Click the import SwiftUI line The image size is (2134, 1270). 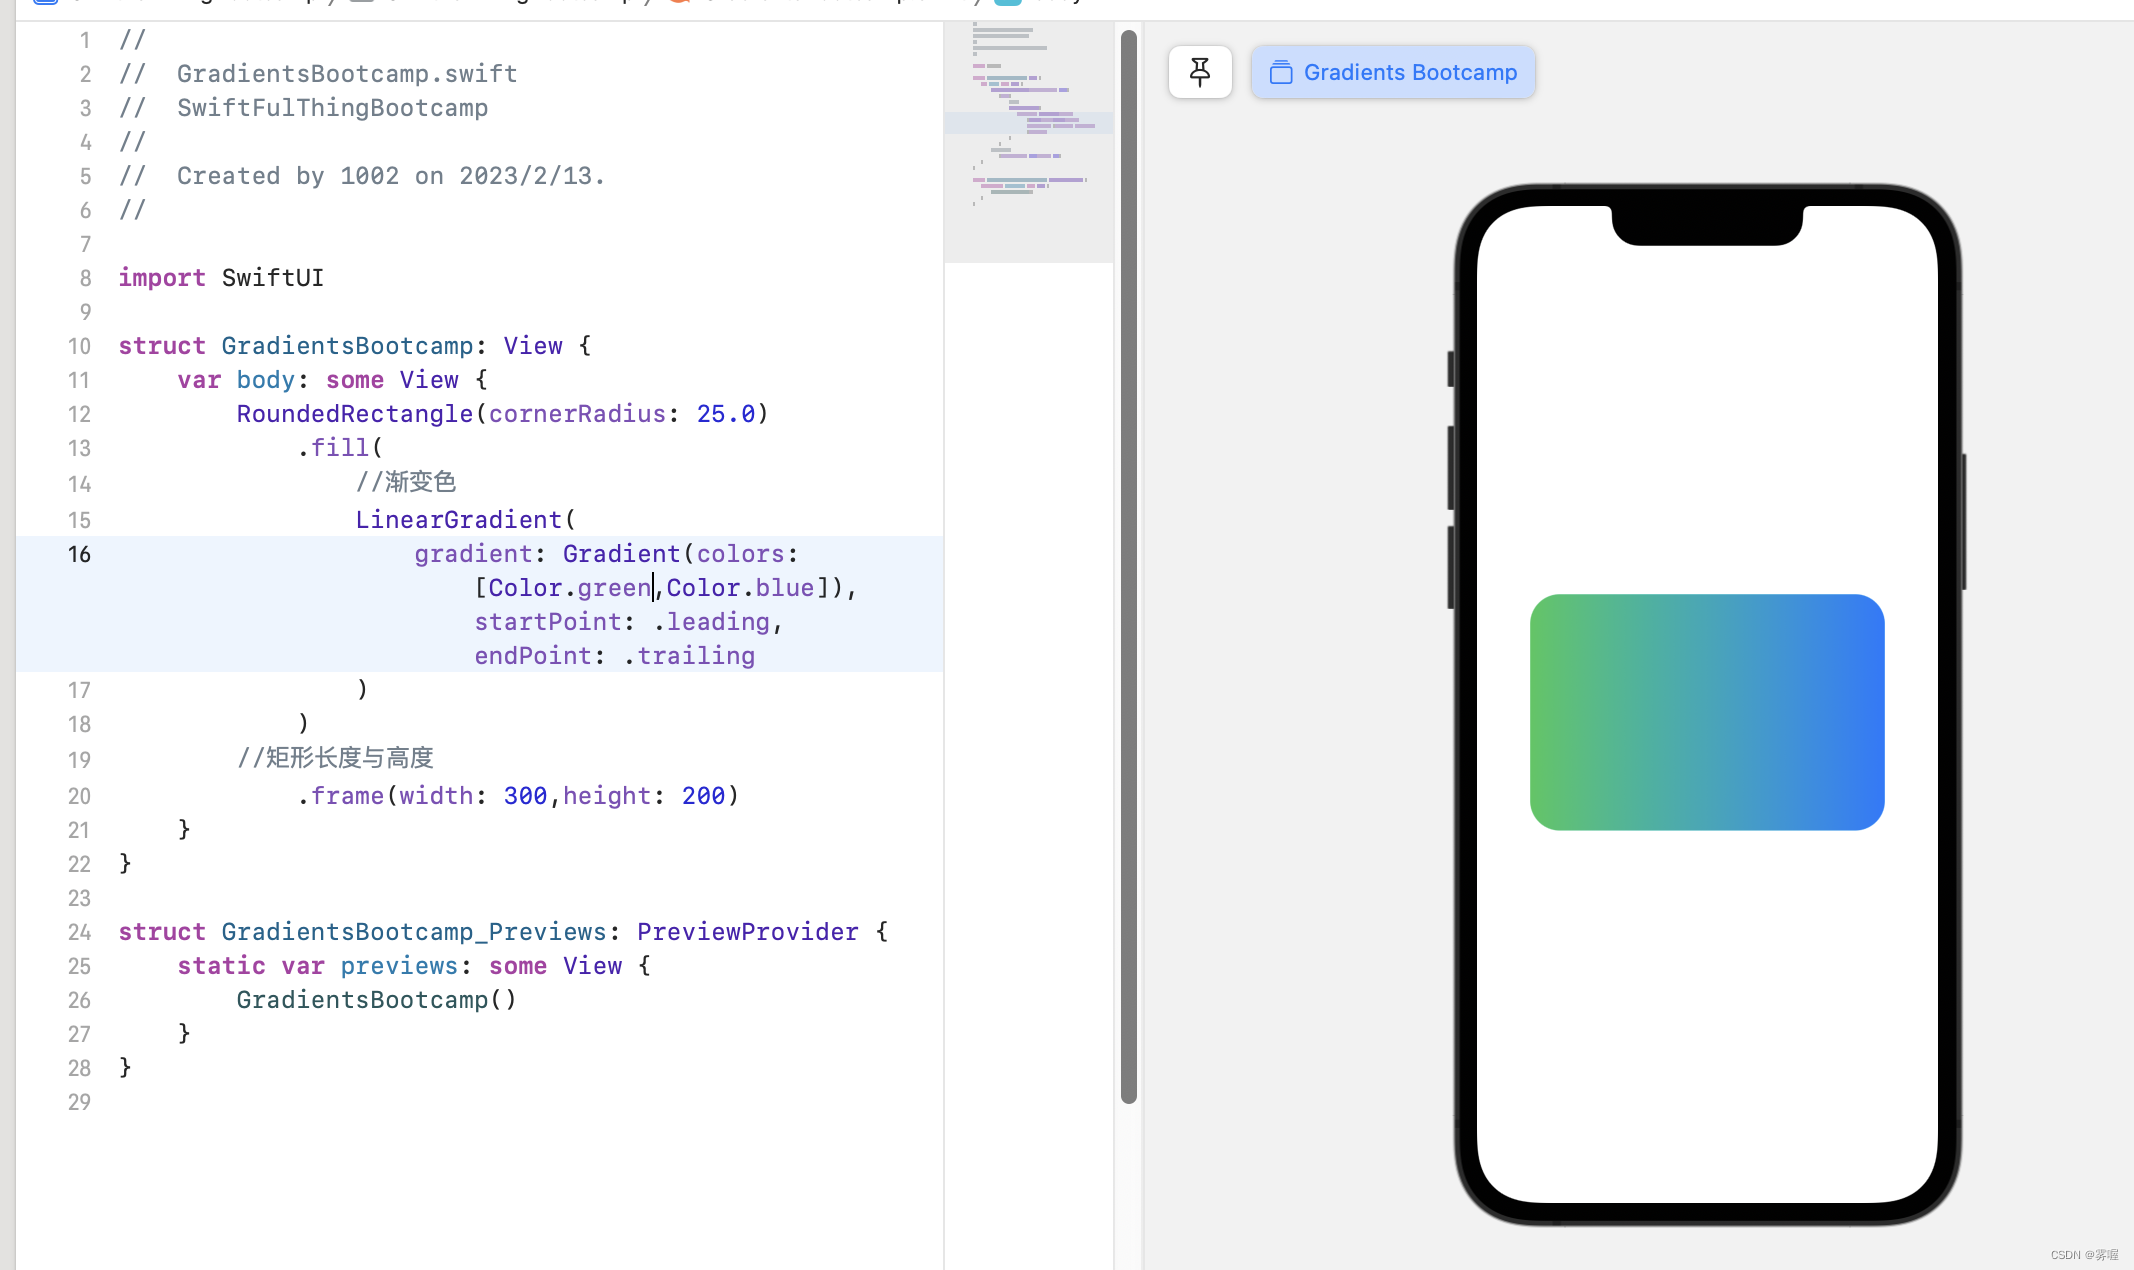(221, 278)
